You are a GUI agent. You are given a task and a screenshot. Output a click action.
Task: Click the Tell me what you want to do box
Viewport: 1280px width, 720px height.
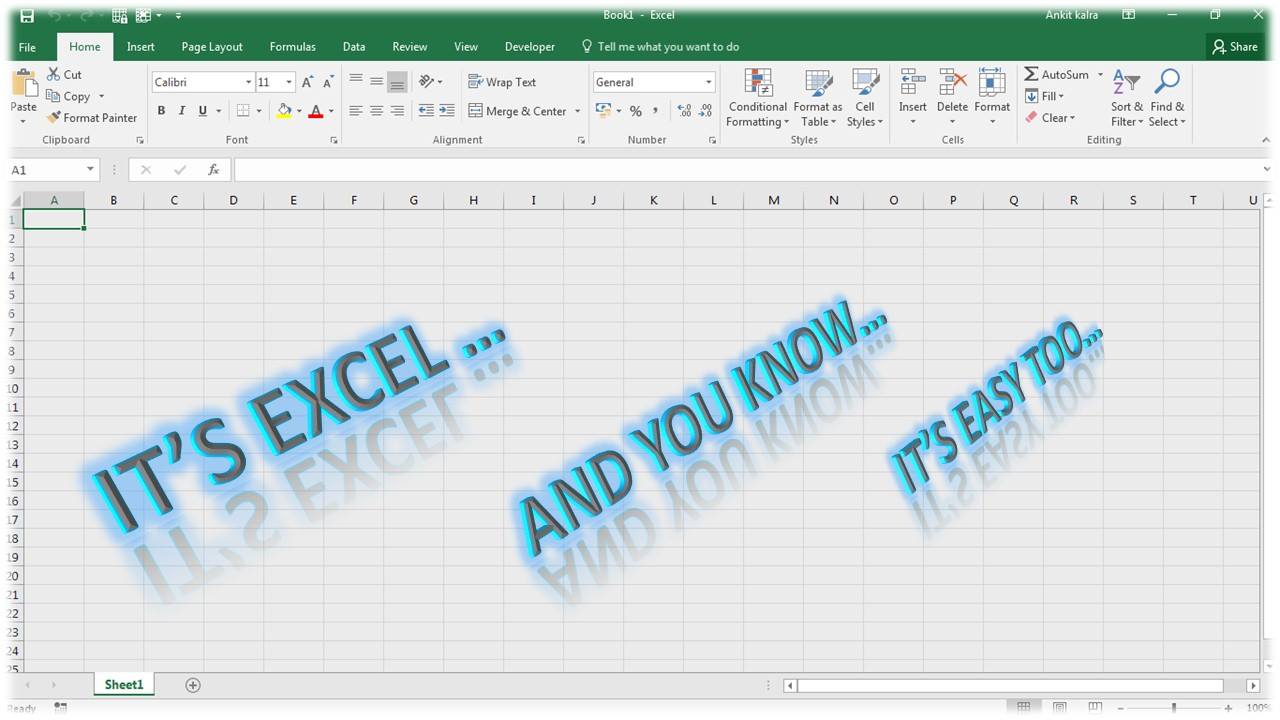pyautogui.click(x=661, y=47)
